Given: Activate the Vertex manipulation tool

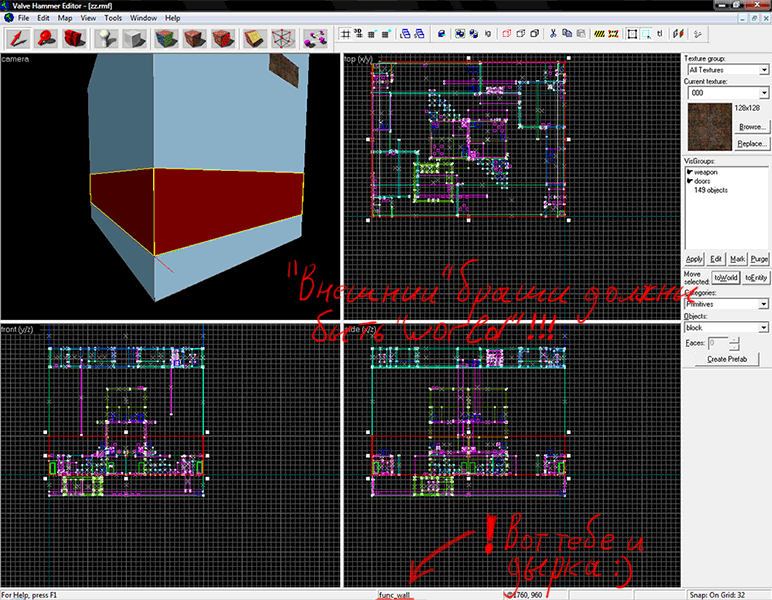Looking at the screenshot, I should point(284,38).
